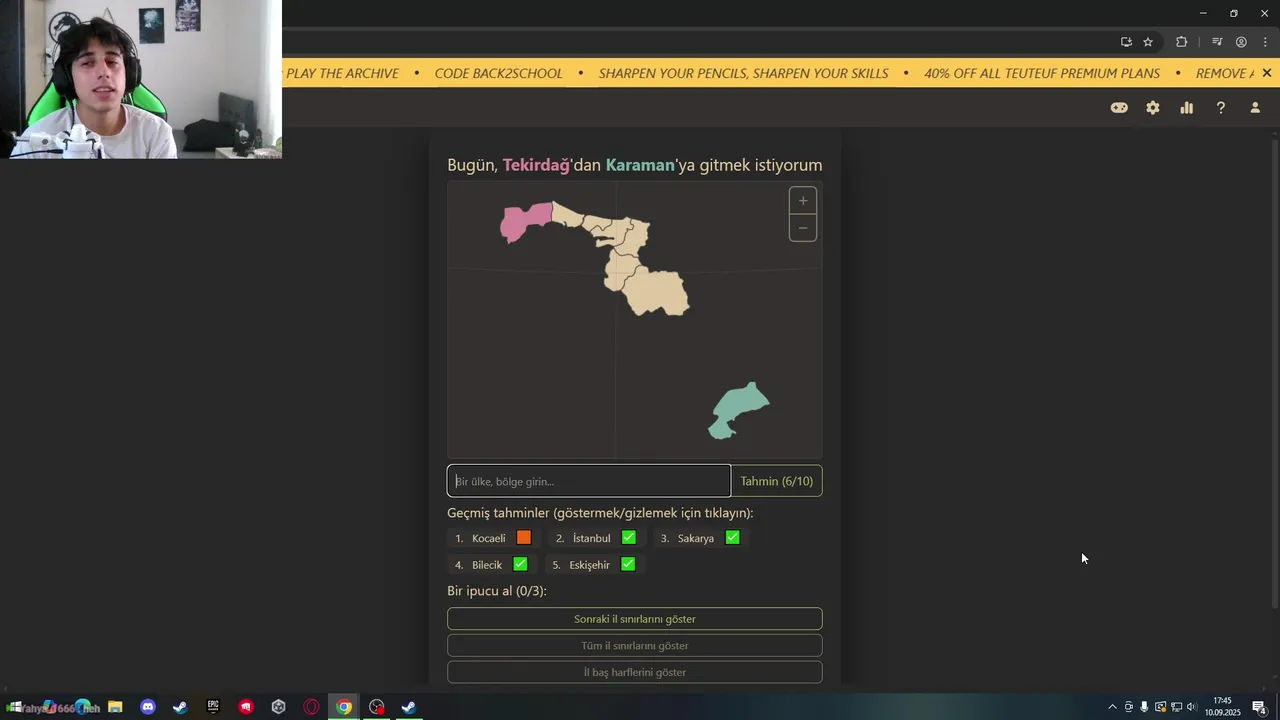Open Chrome media controls icon
Image resolution: width=1280 pixels, height=720 pixels.
(1217, 42)
